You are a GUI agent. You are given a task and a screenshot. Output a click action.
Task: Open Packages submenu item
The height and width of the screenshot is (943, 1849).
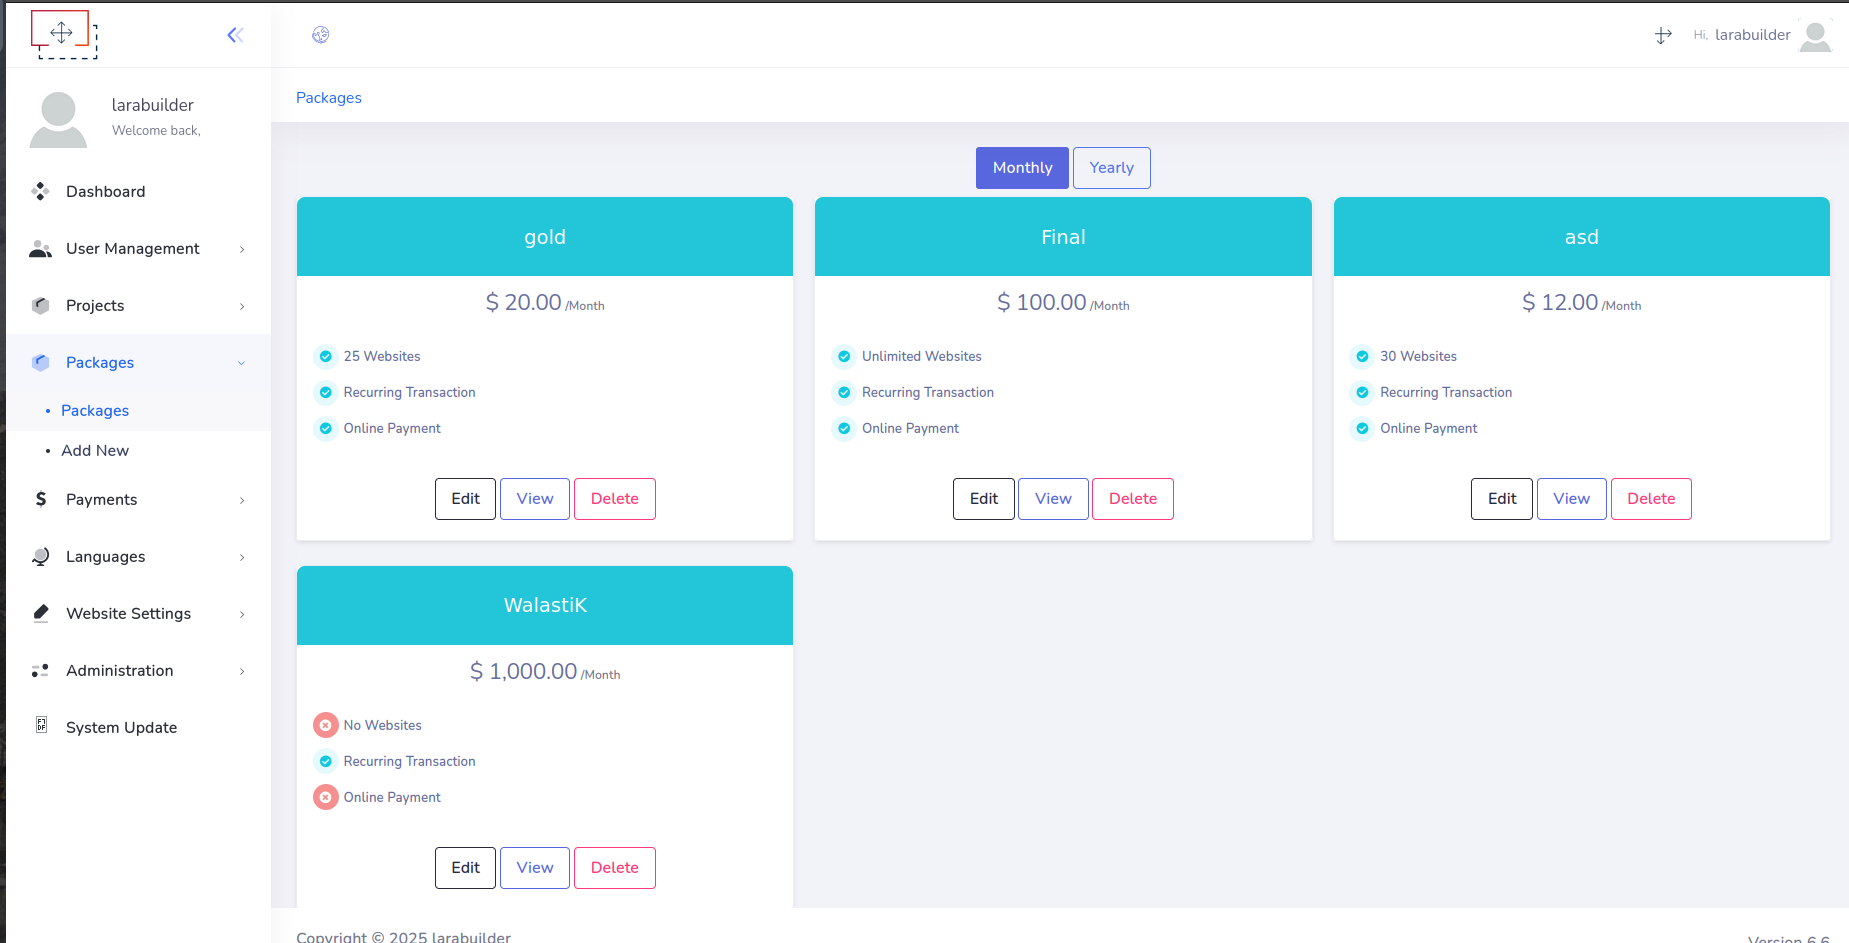(138, 410)
